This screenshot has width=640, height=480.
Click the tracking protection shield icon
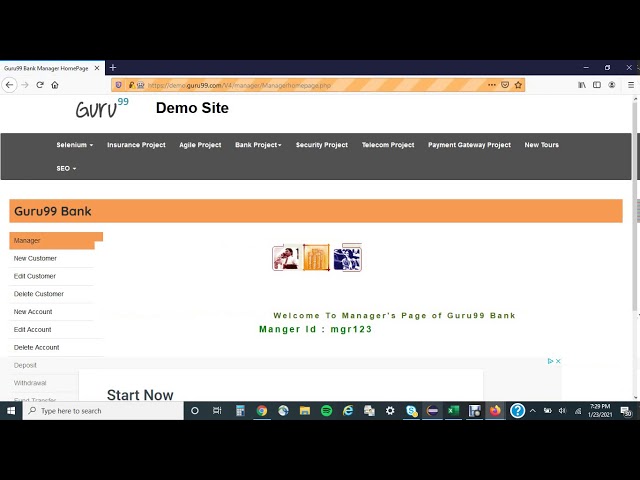[x=118, y=85]
